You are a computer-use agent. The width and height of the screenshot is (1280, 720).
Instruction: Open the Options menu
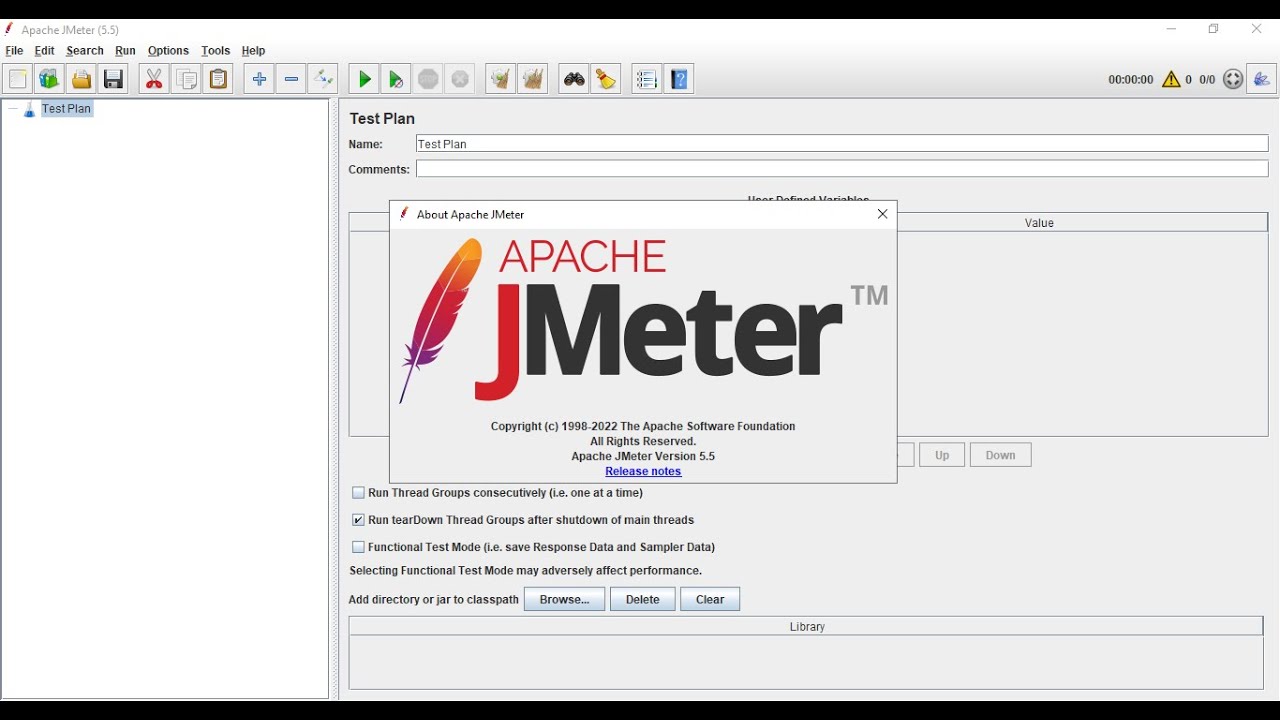168,51
